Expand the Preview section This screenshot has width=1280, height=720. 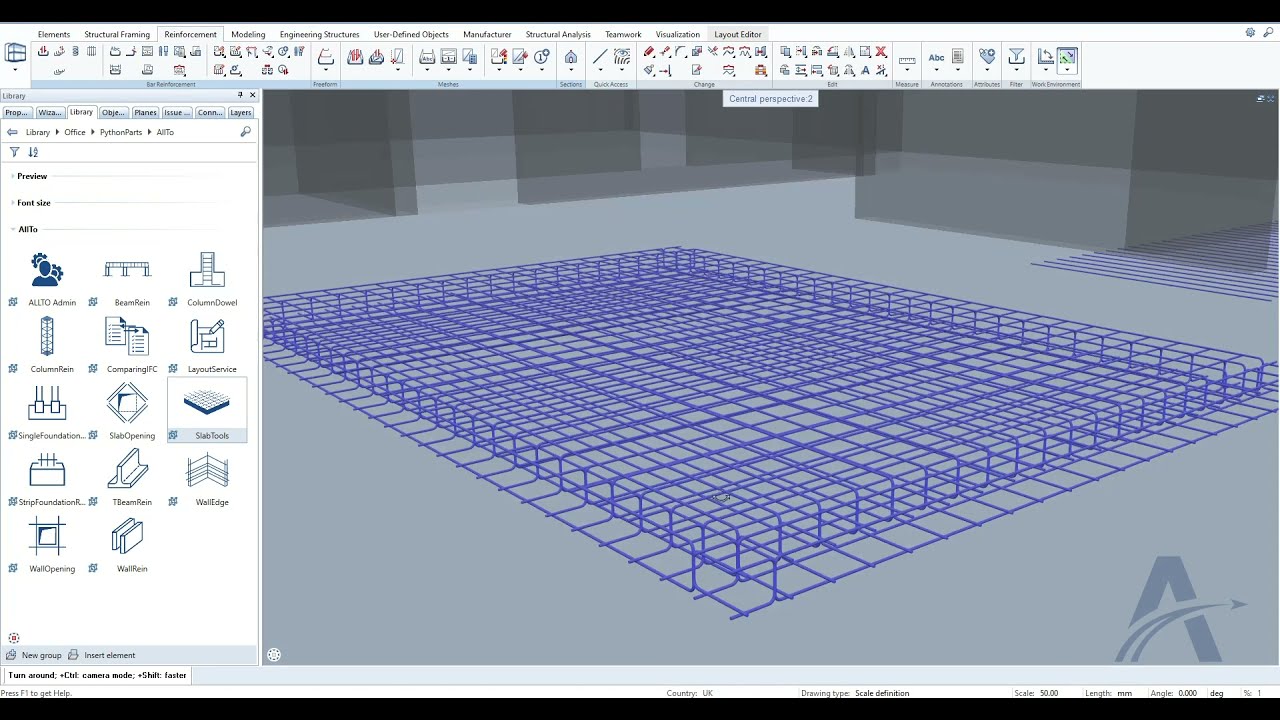32,176
